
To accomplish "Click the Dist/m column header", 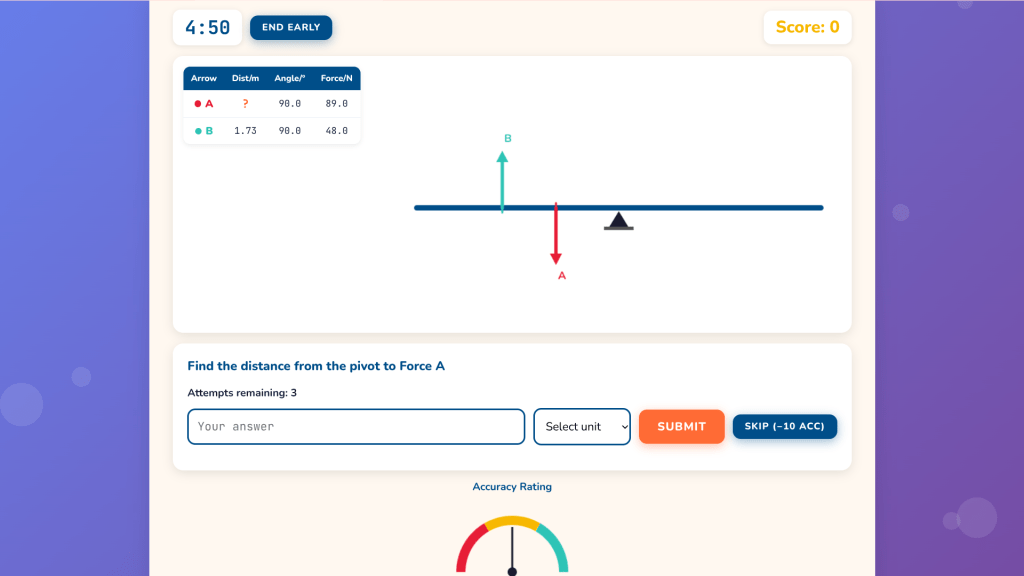I will pos(245,79).
